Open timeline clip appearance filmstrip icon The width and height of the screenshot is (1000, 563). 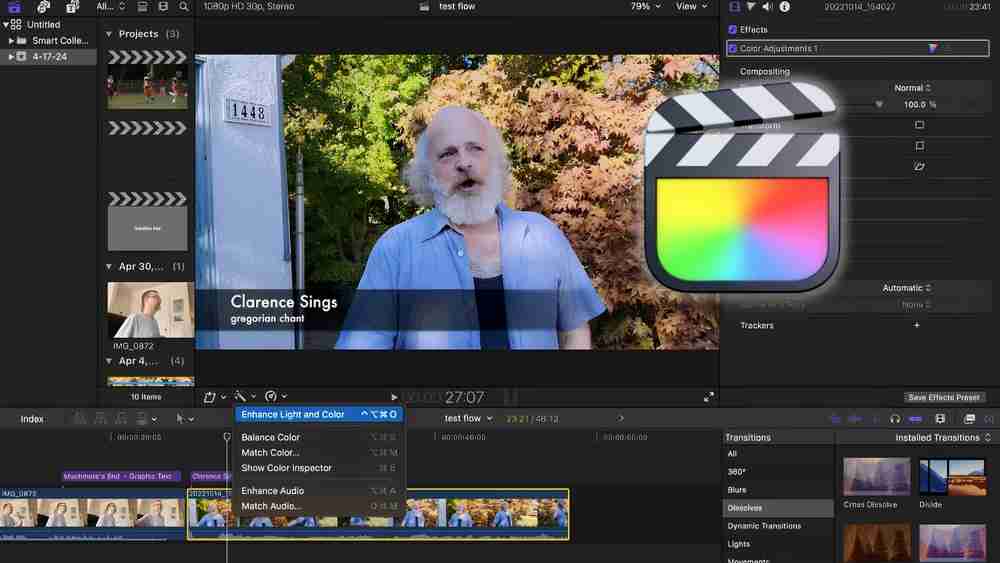tap(940, 419)
